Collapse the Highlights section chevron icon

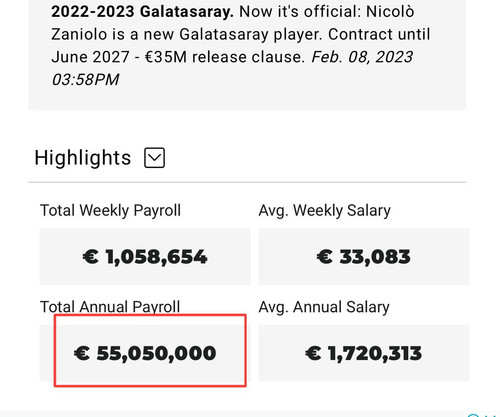pos(154,158)
